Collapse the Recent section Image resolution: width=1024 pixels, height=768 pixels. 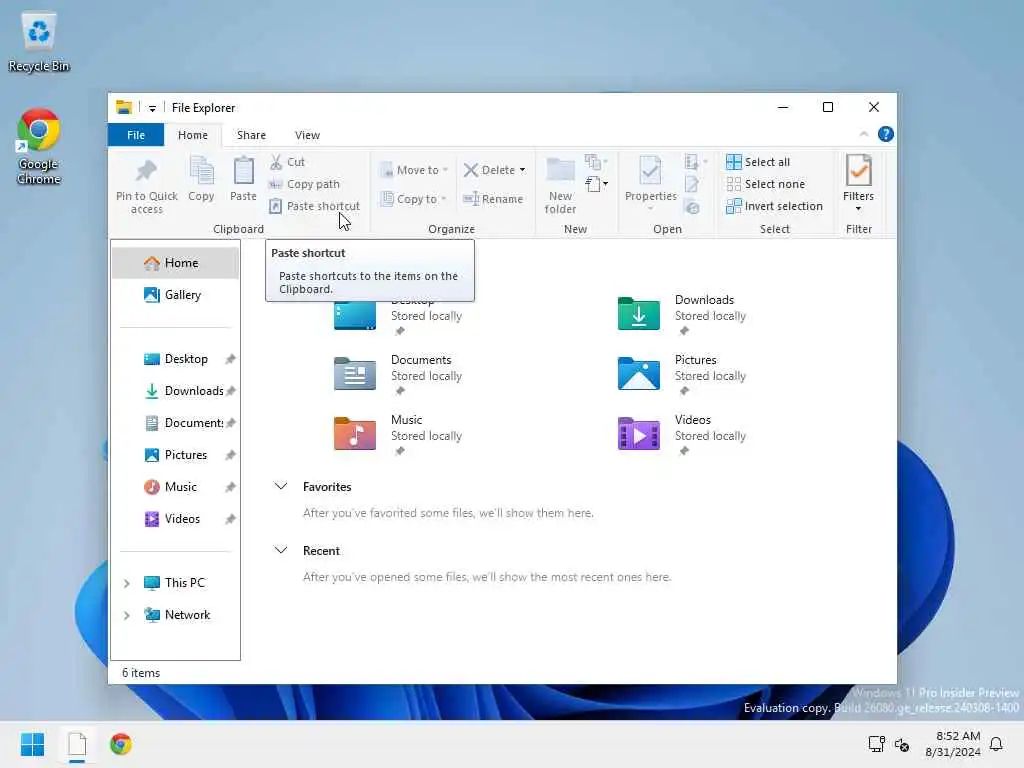281,551
